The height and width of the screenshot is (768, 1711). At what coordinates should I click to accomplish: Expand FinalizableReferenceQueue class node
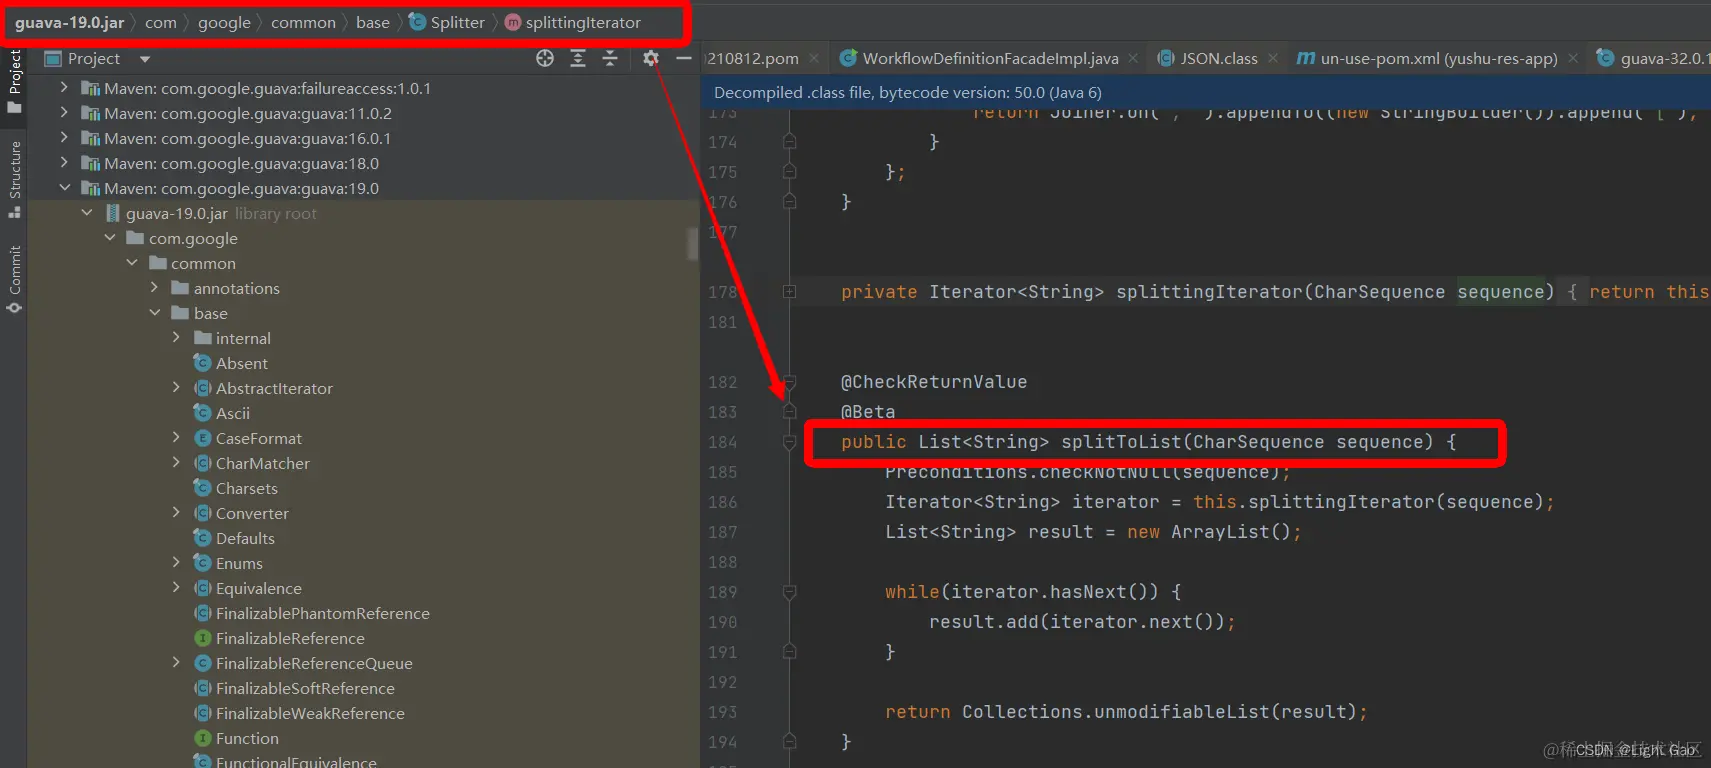(177, 663)
